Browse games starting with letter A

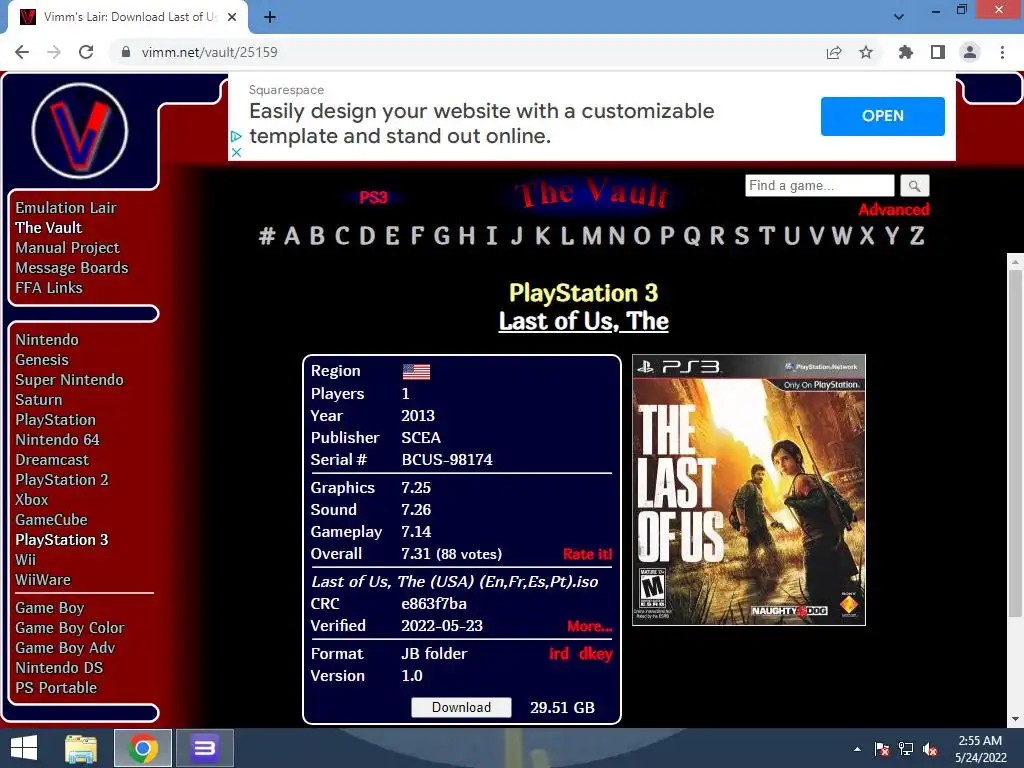[x=292, y=236]
